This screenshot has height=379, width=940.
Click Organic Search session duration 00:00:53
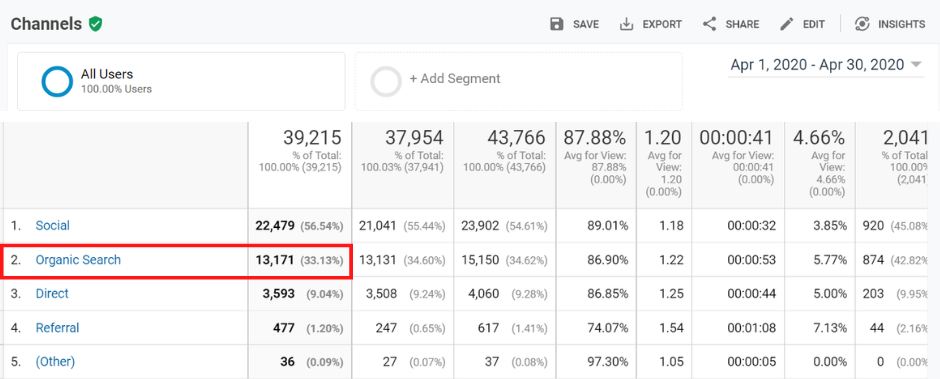[752, 260]
